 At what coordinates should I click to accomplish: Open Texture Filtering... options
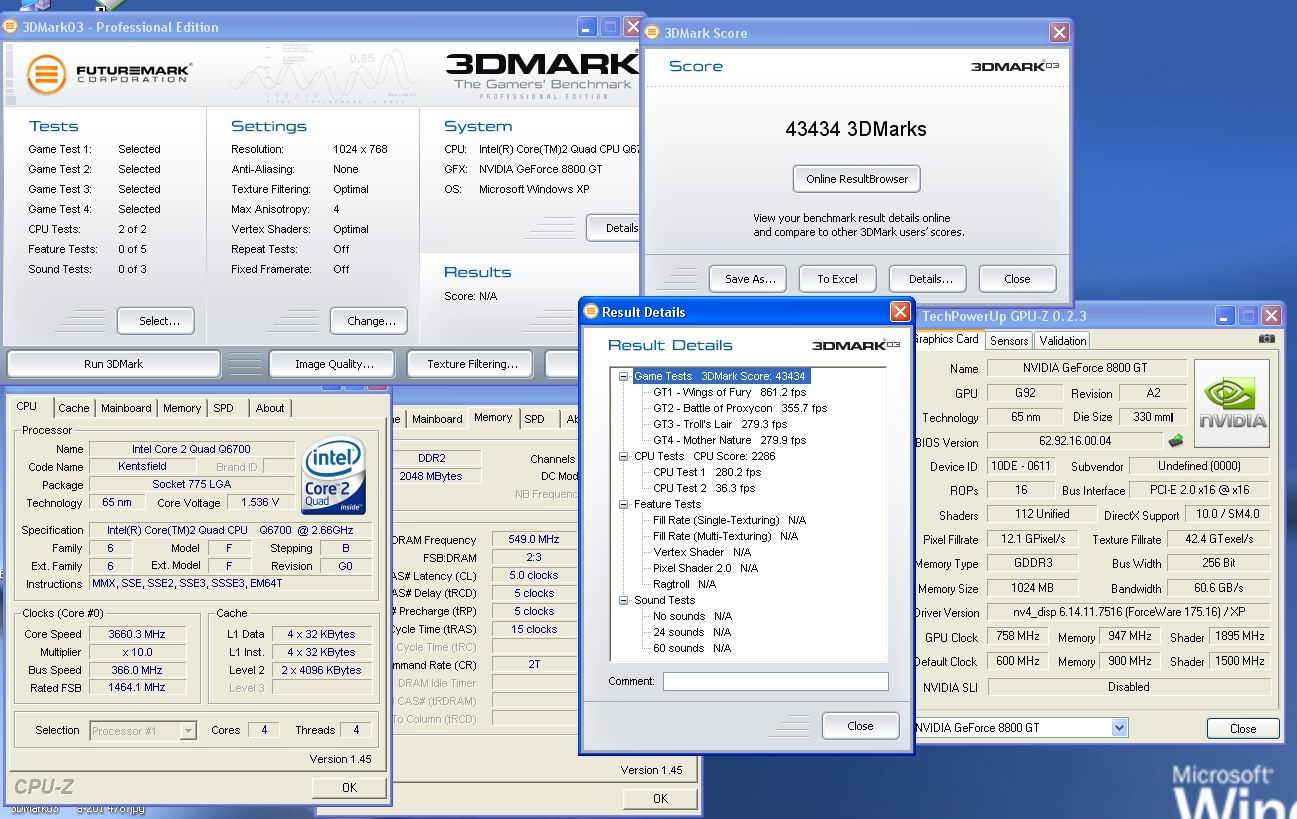(472, 364)
